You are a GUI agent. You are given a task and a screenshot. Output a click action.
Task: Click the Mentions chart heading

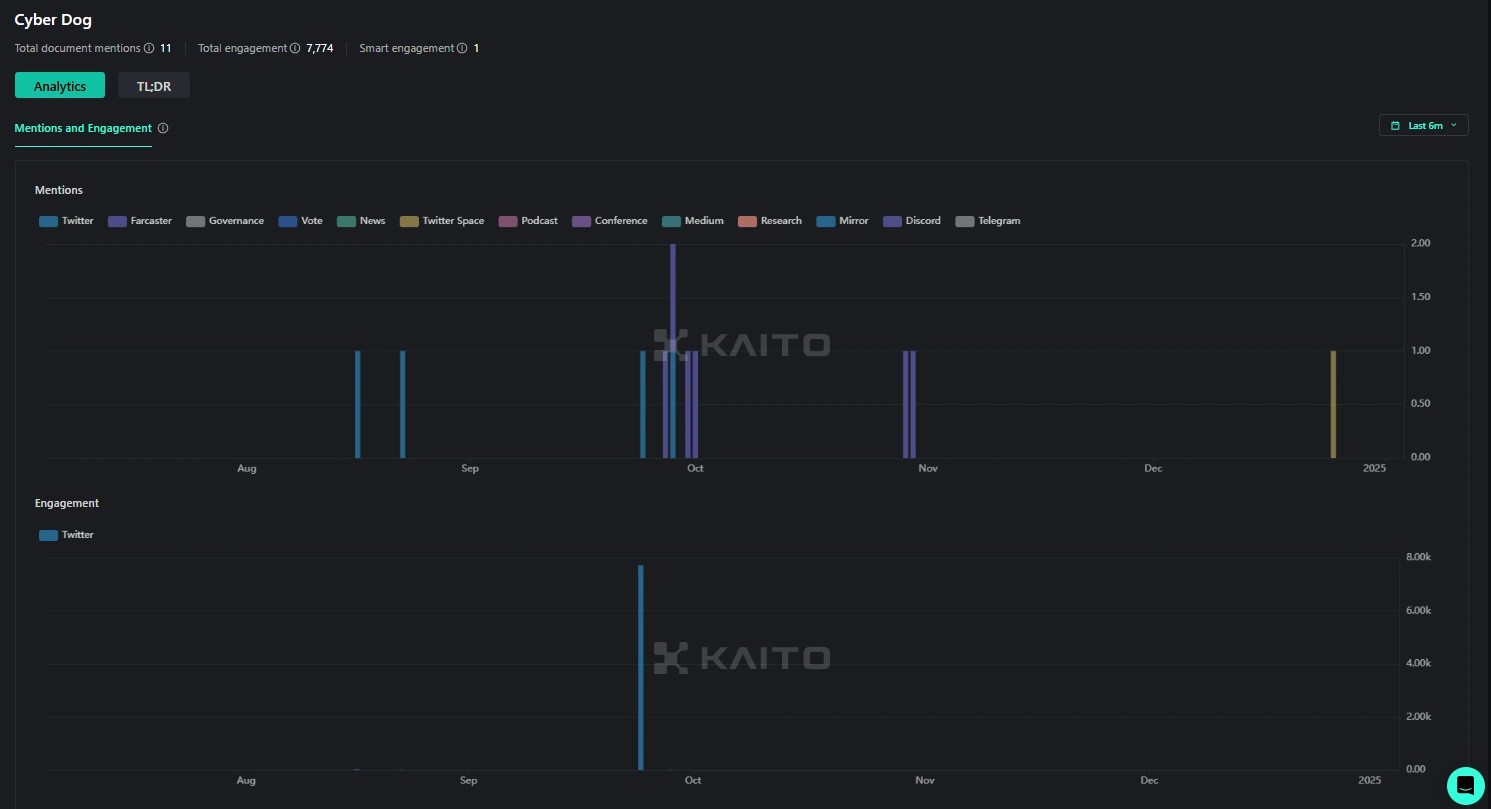[59, 190]
